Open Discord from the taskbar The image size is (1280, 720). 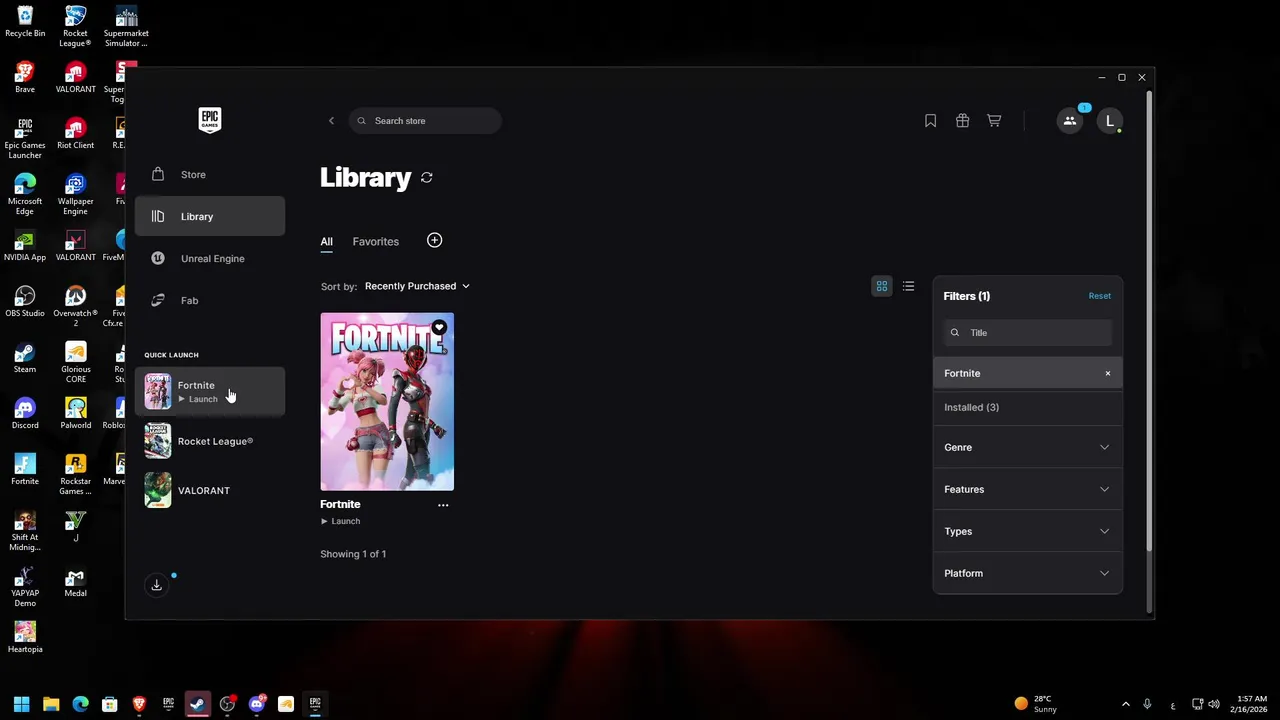257,704
